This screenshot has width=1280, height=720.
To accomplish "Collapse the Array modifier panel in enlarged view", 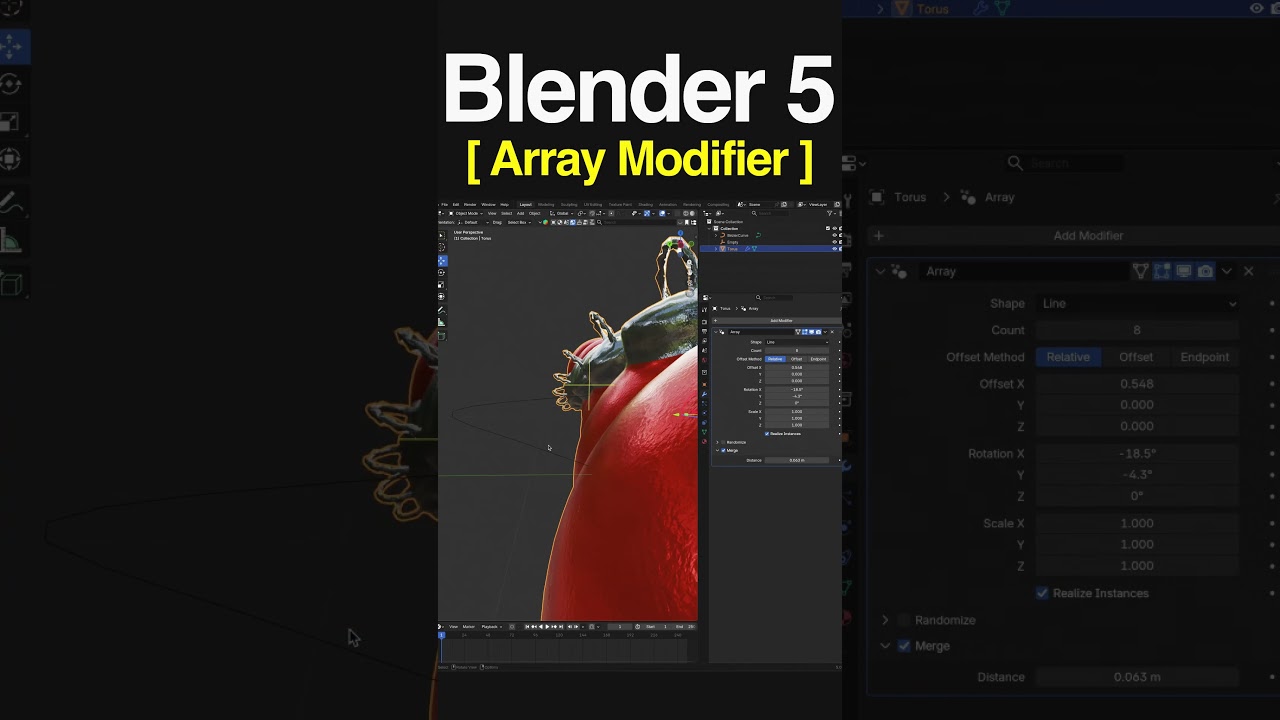I will click(x=880, y=271).
